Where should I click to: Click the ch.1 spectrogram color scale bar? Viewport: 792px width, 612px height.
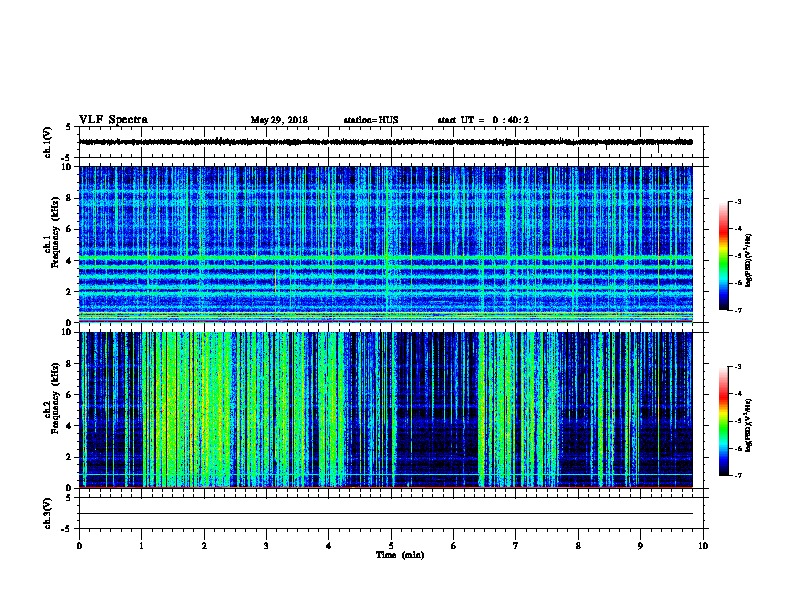click(x=724, y=256)
